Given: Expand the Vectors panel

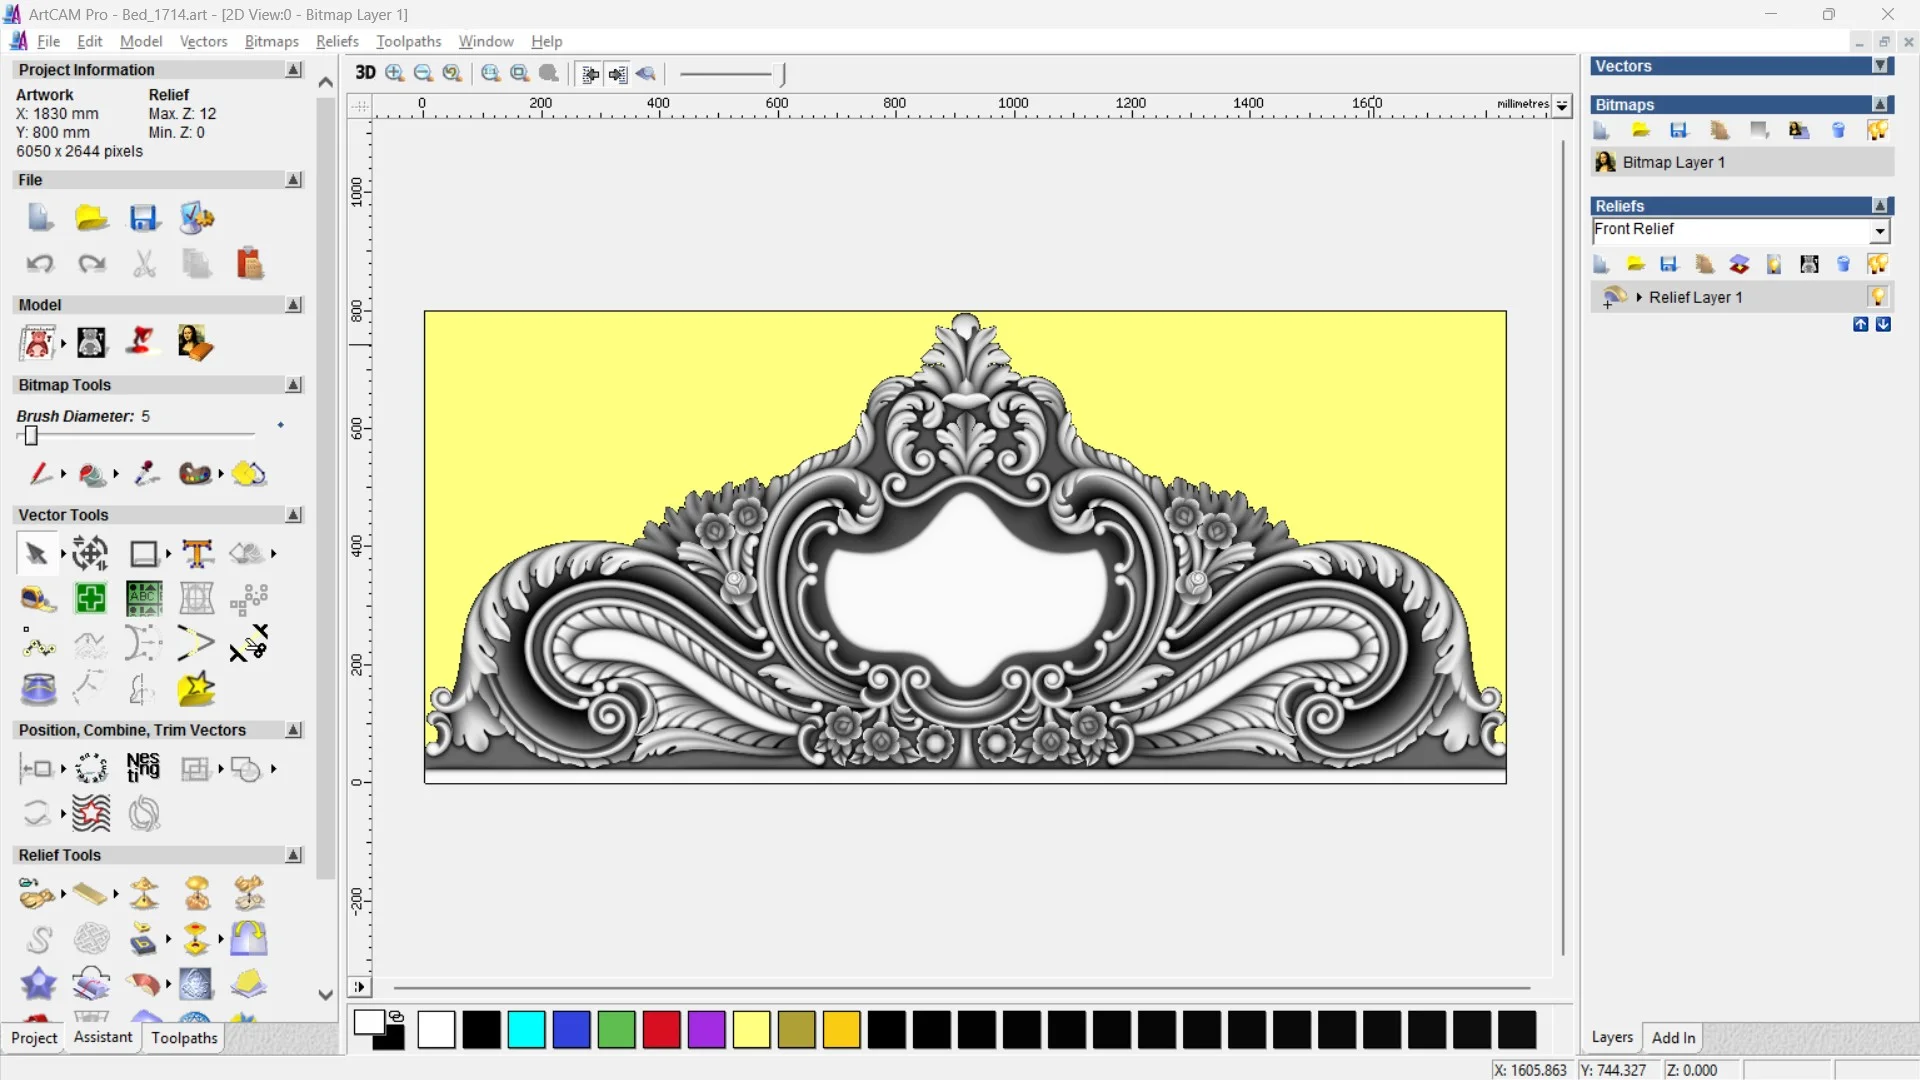Looking at the screenshot, I should coord(1881,66).
